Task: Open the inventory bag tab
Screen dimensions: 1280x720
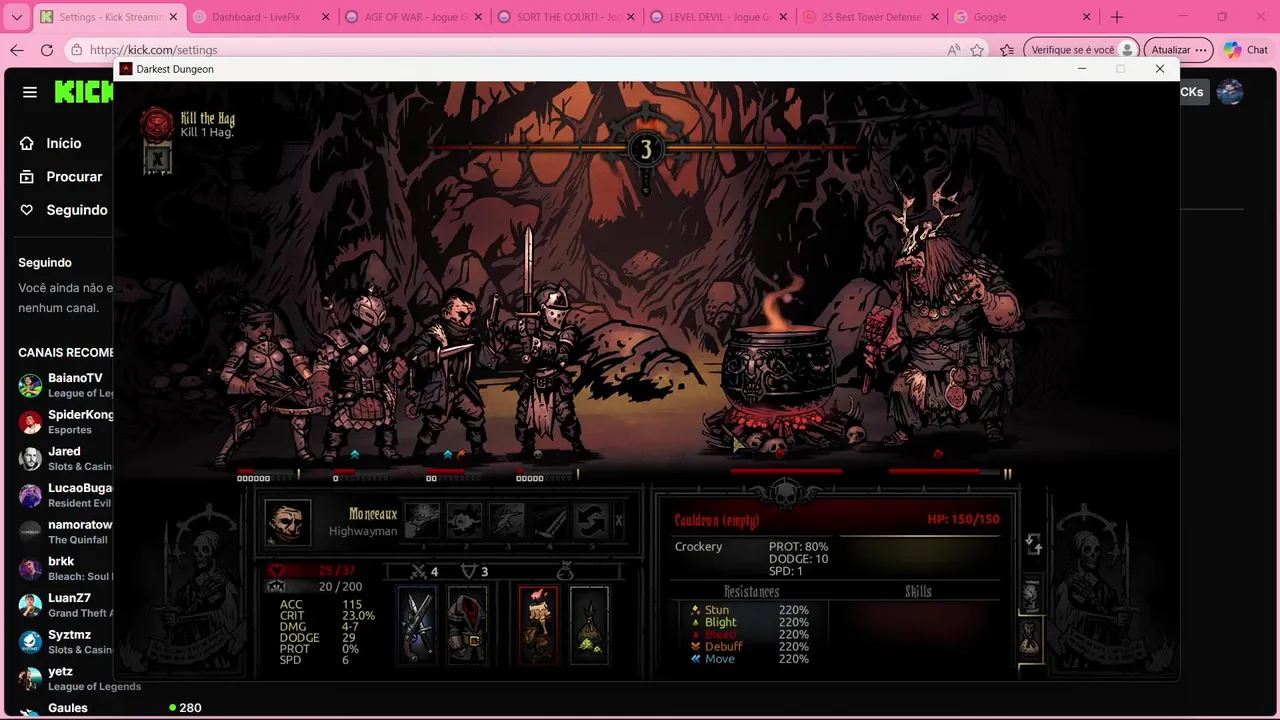Action: click(1031, 638)
